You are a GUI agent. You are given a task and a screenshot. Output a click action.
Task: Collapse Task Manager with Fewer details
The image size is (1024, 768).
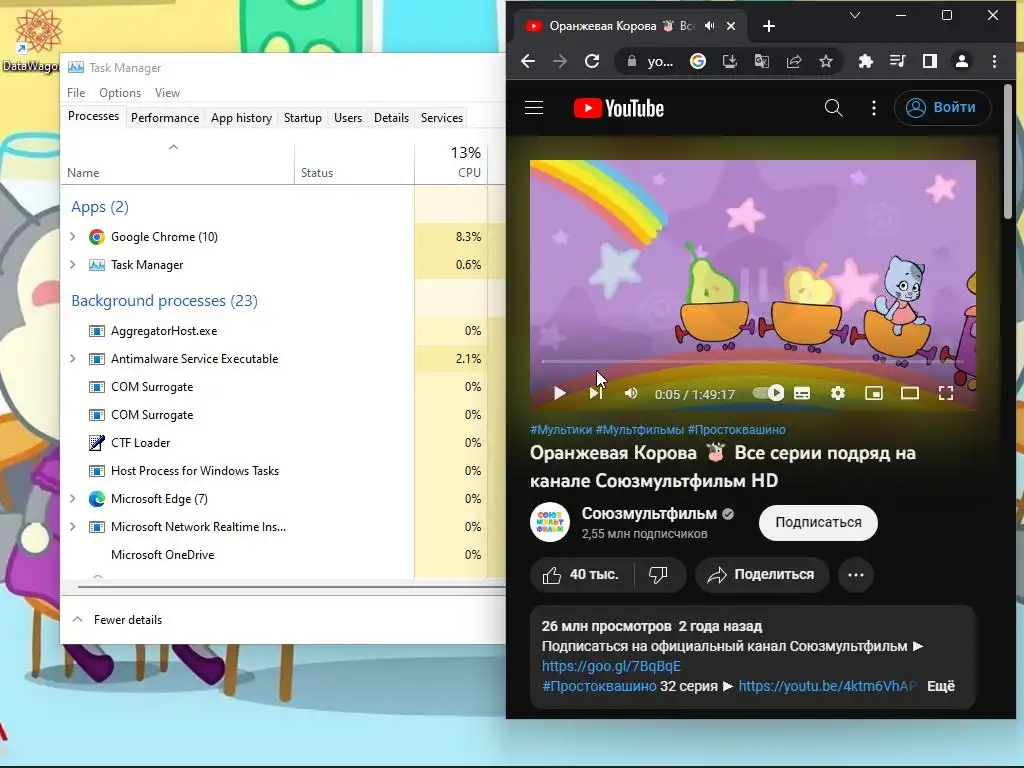point(118,620)
